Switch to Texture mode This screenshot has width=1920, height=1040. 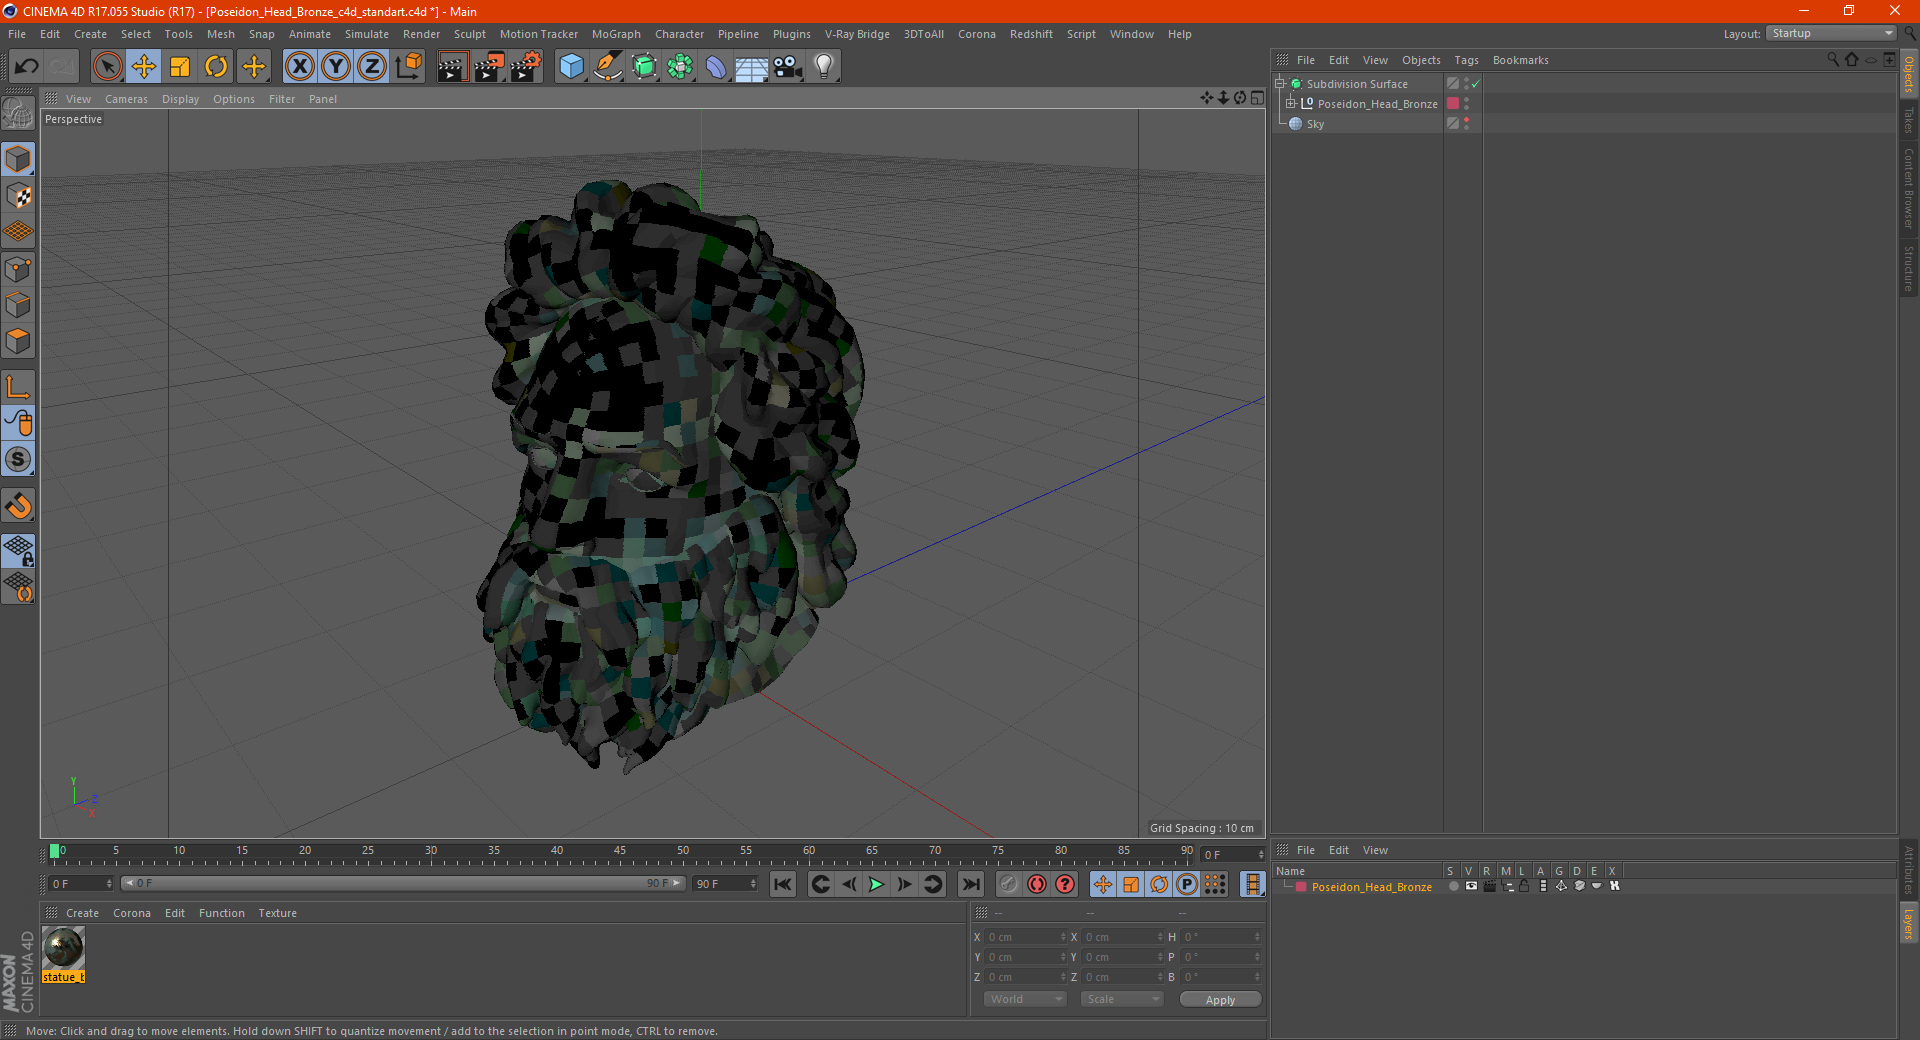[18, 195]
